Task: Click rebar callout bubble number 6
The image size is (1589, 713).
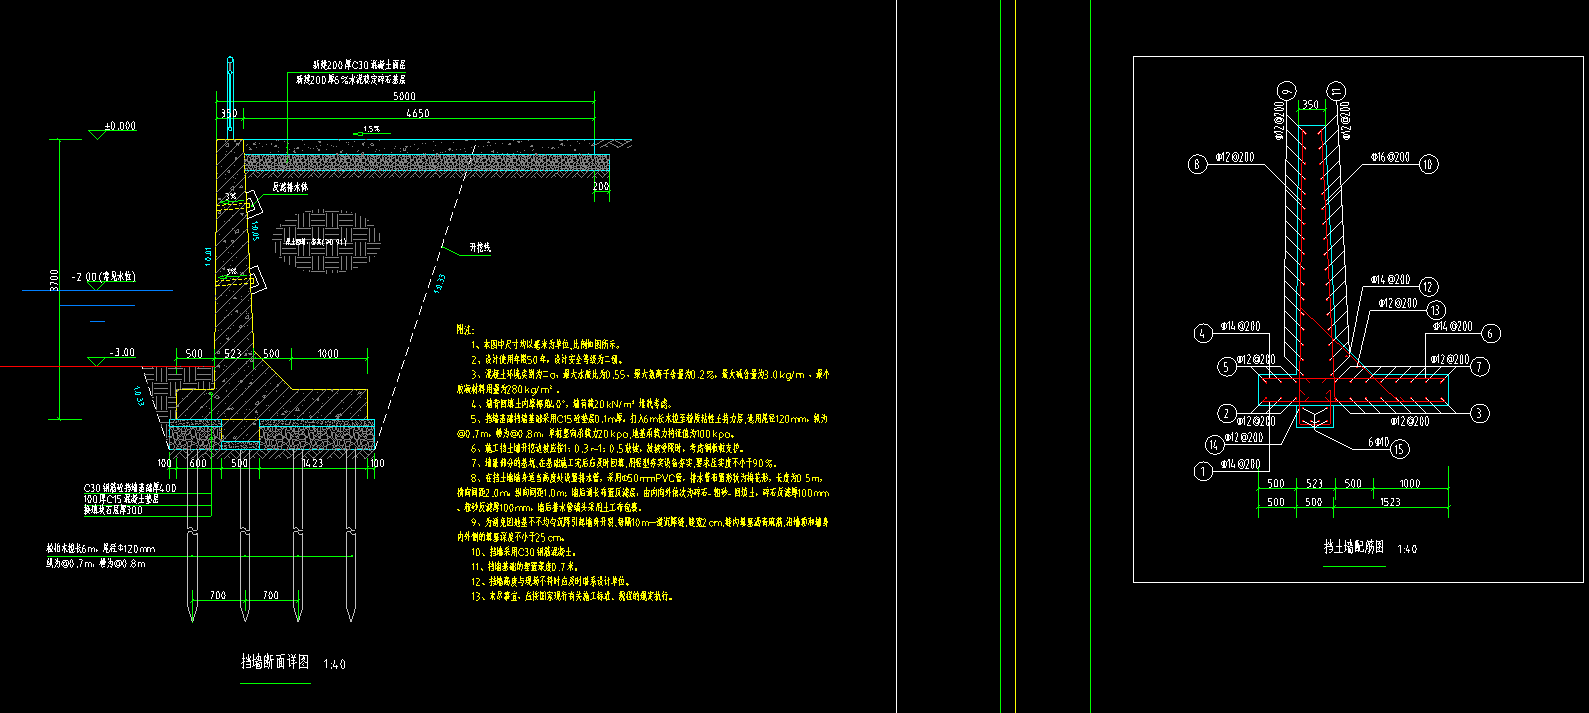Action: coord(1491,334)
